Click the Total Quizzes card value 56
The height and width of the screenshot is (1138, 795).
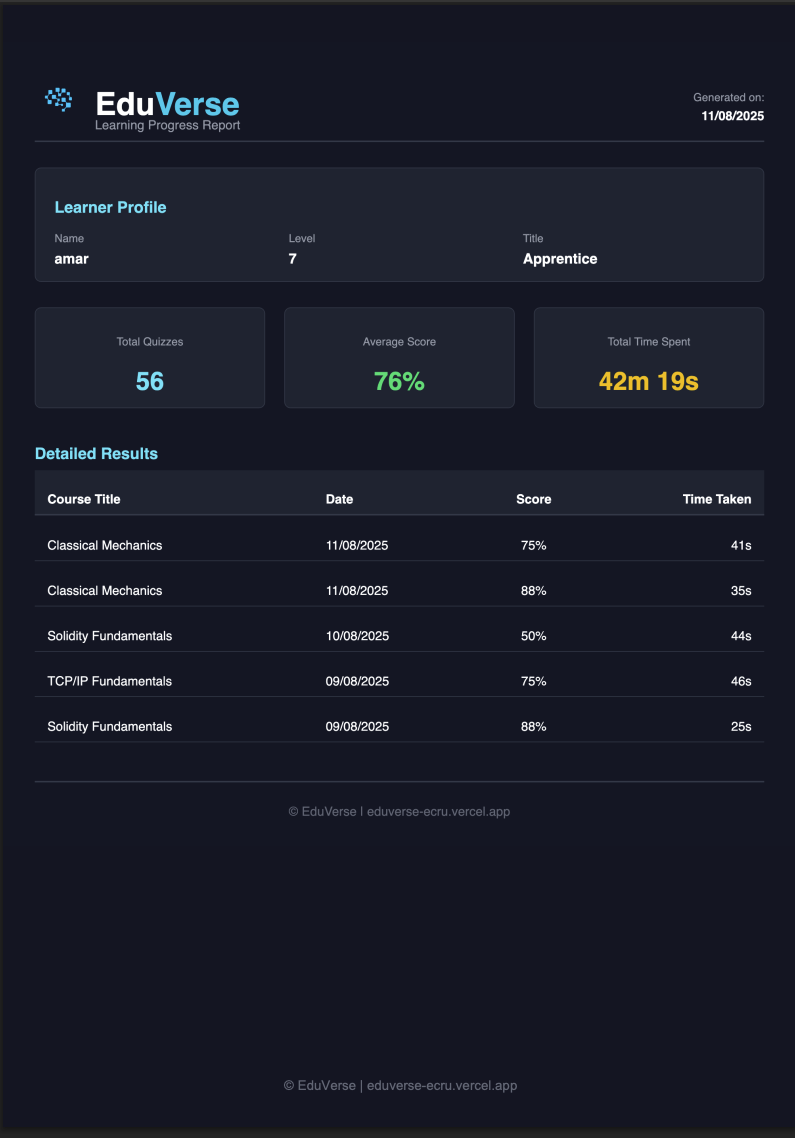(150, 381)
